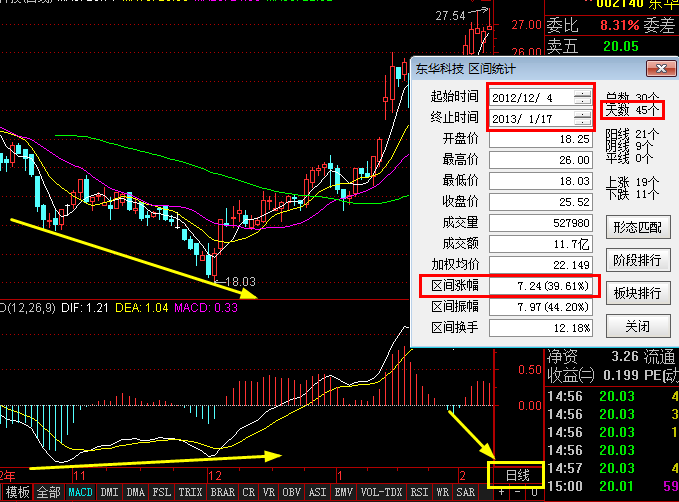679x502 pixels.
Task: Select the BRAR indicator tab
Action: coord(223,492)
